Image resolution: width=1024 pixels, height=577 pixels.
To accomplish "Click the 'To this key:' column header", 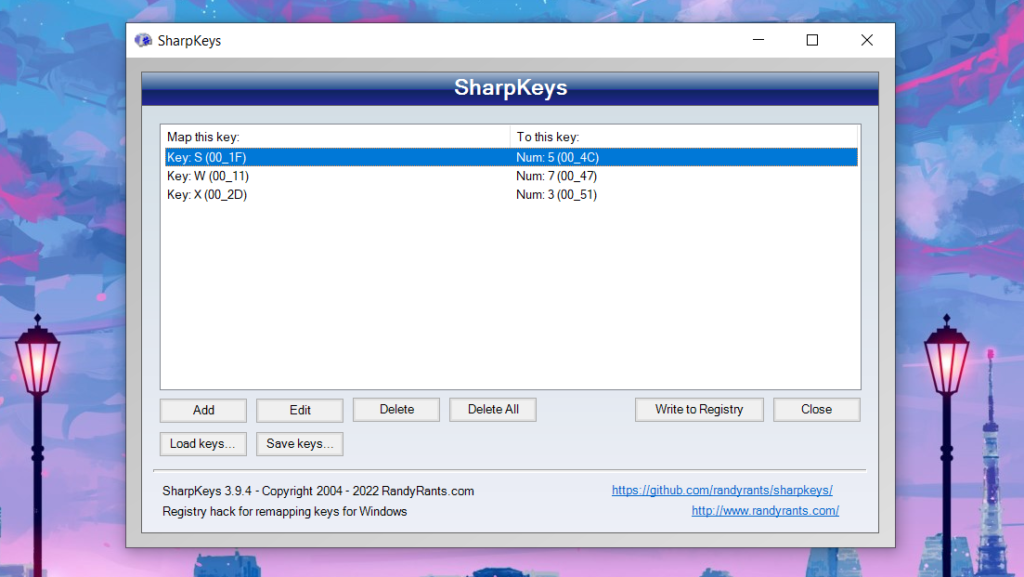I will [684, 137].
